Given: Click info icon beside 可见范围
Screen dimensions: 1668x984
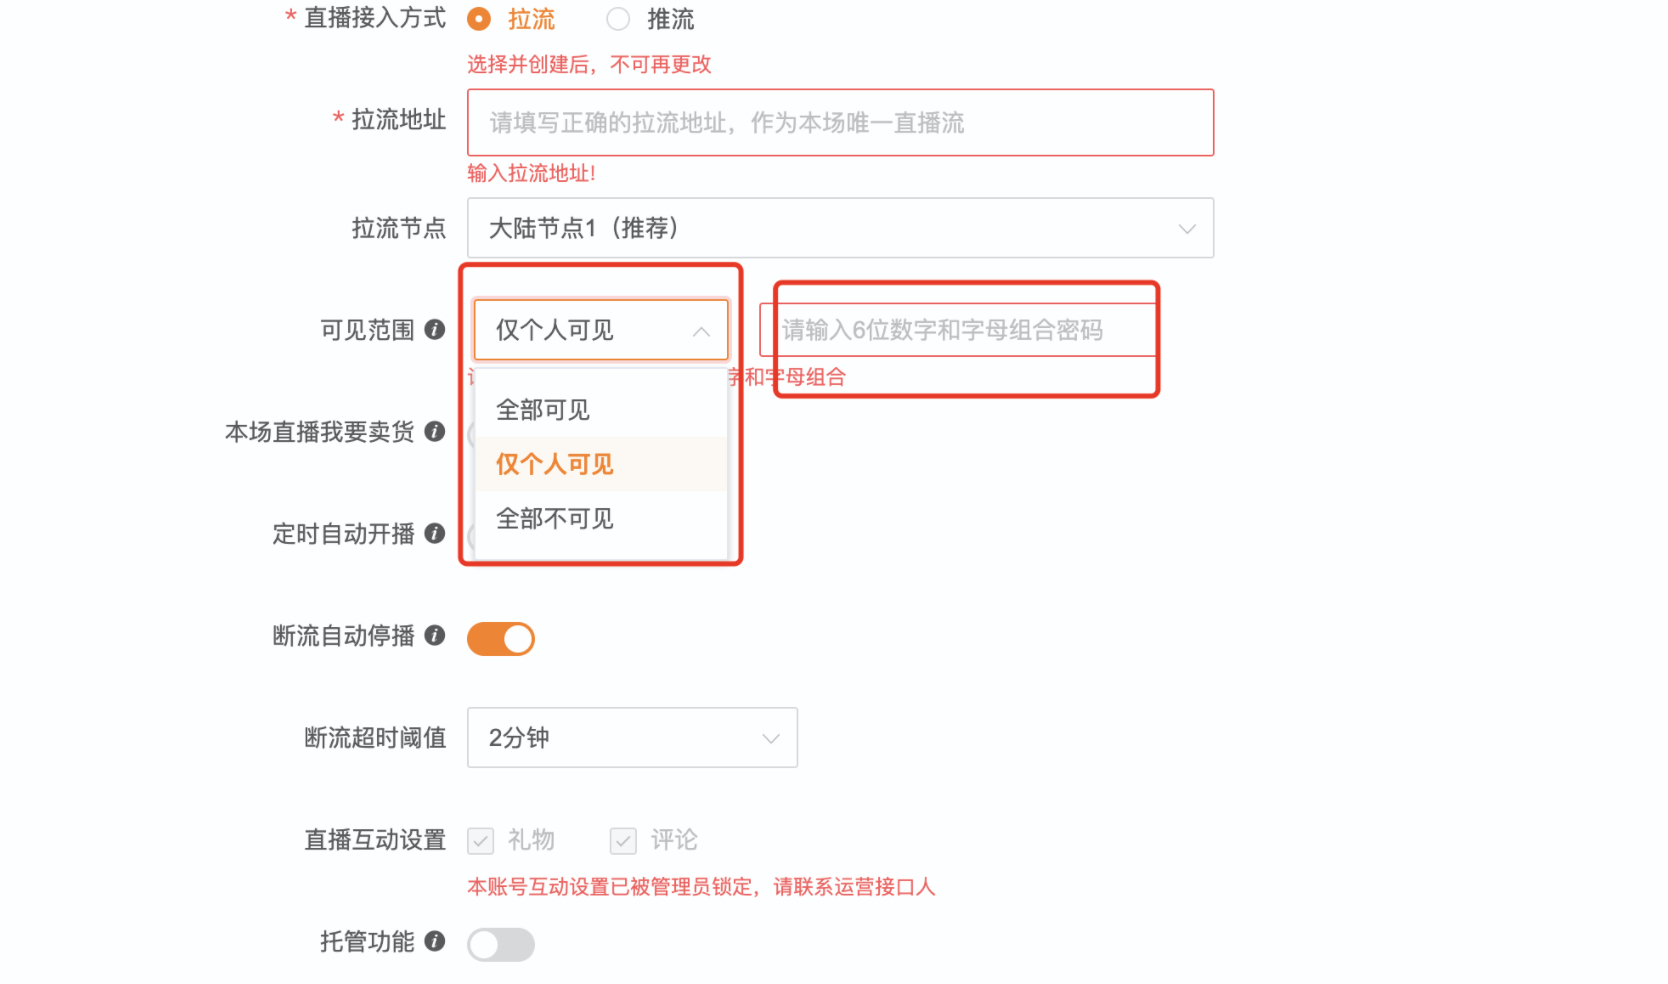Looking at the screenshot, I should pos(434,329).
